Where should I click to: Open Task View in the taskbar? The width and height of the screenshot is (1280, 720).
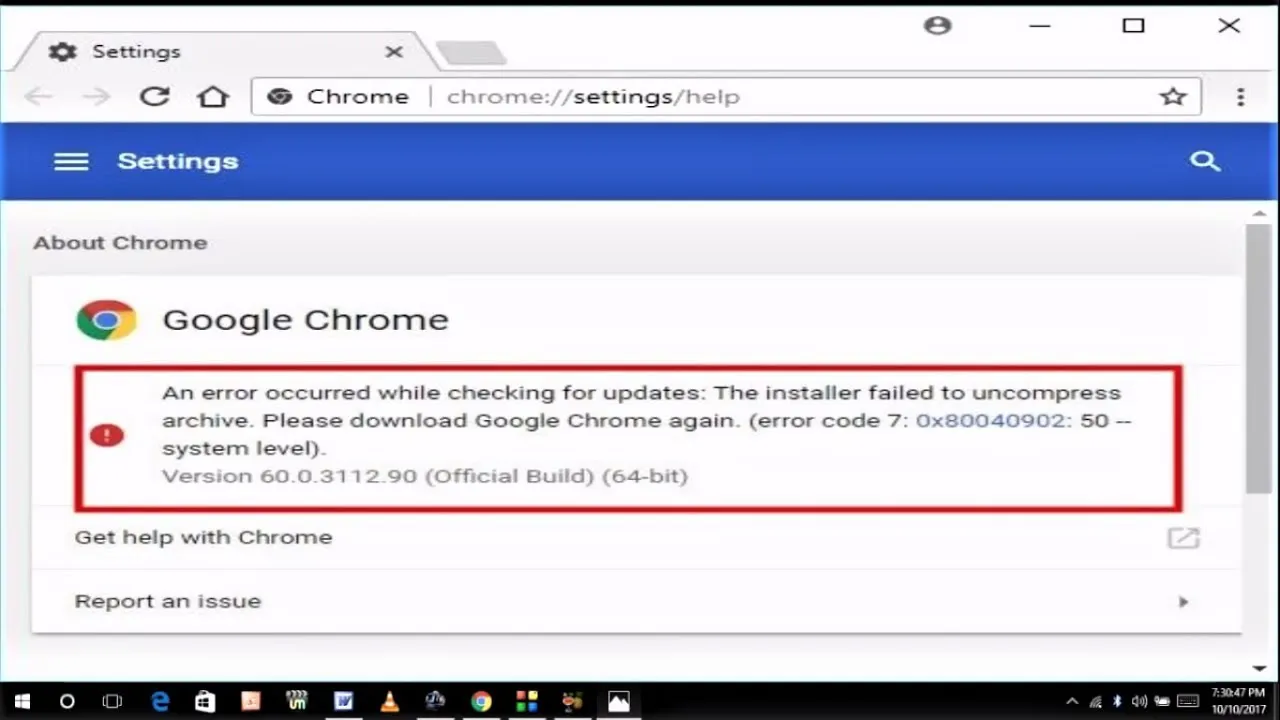113,702
